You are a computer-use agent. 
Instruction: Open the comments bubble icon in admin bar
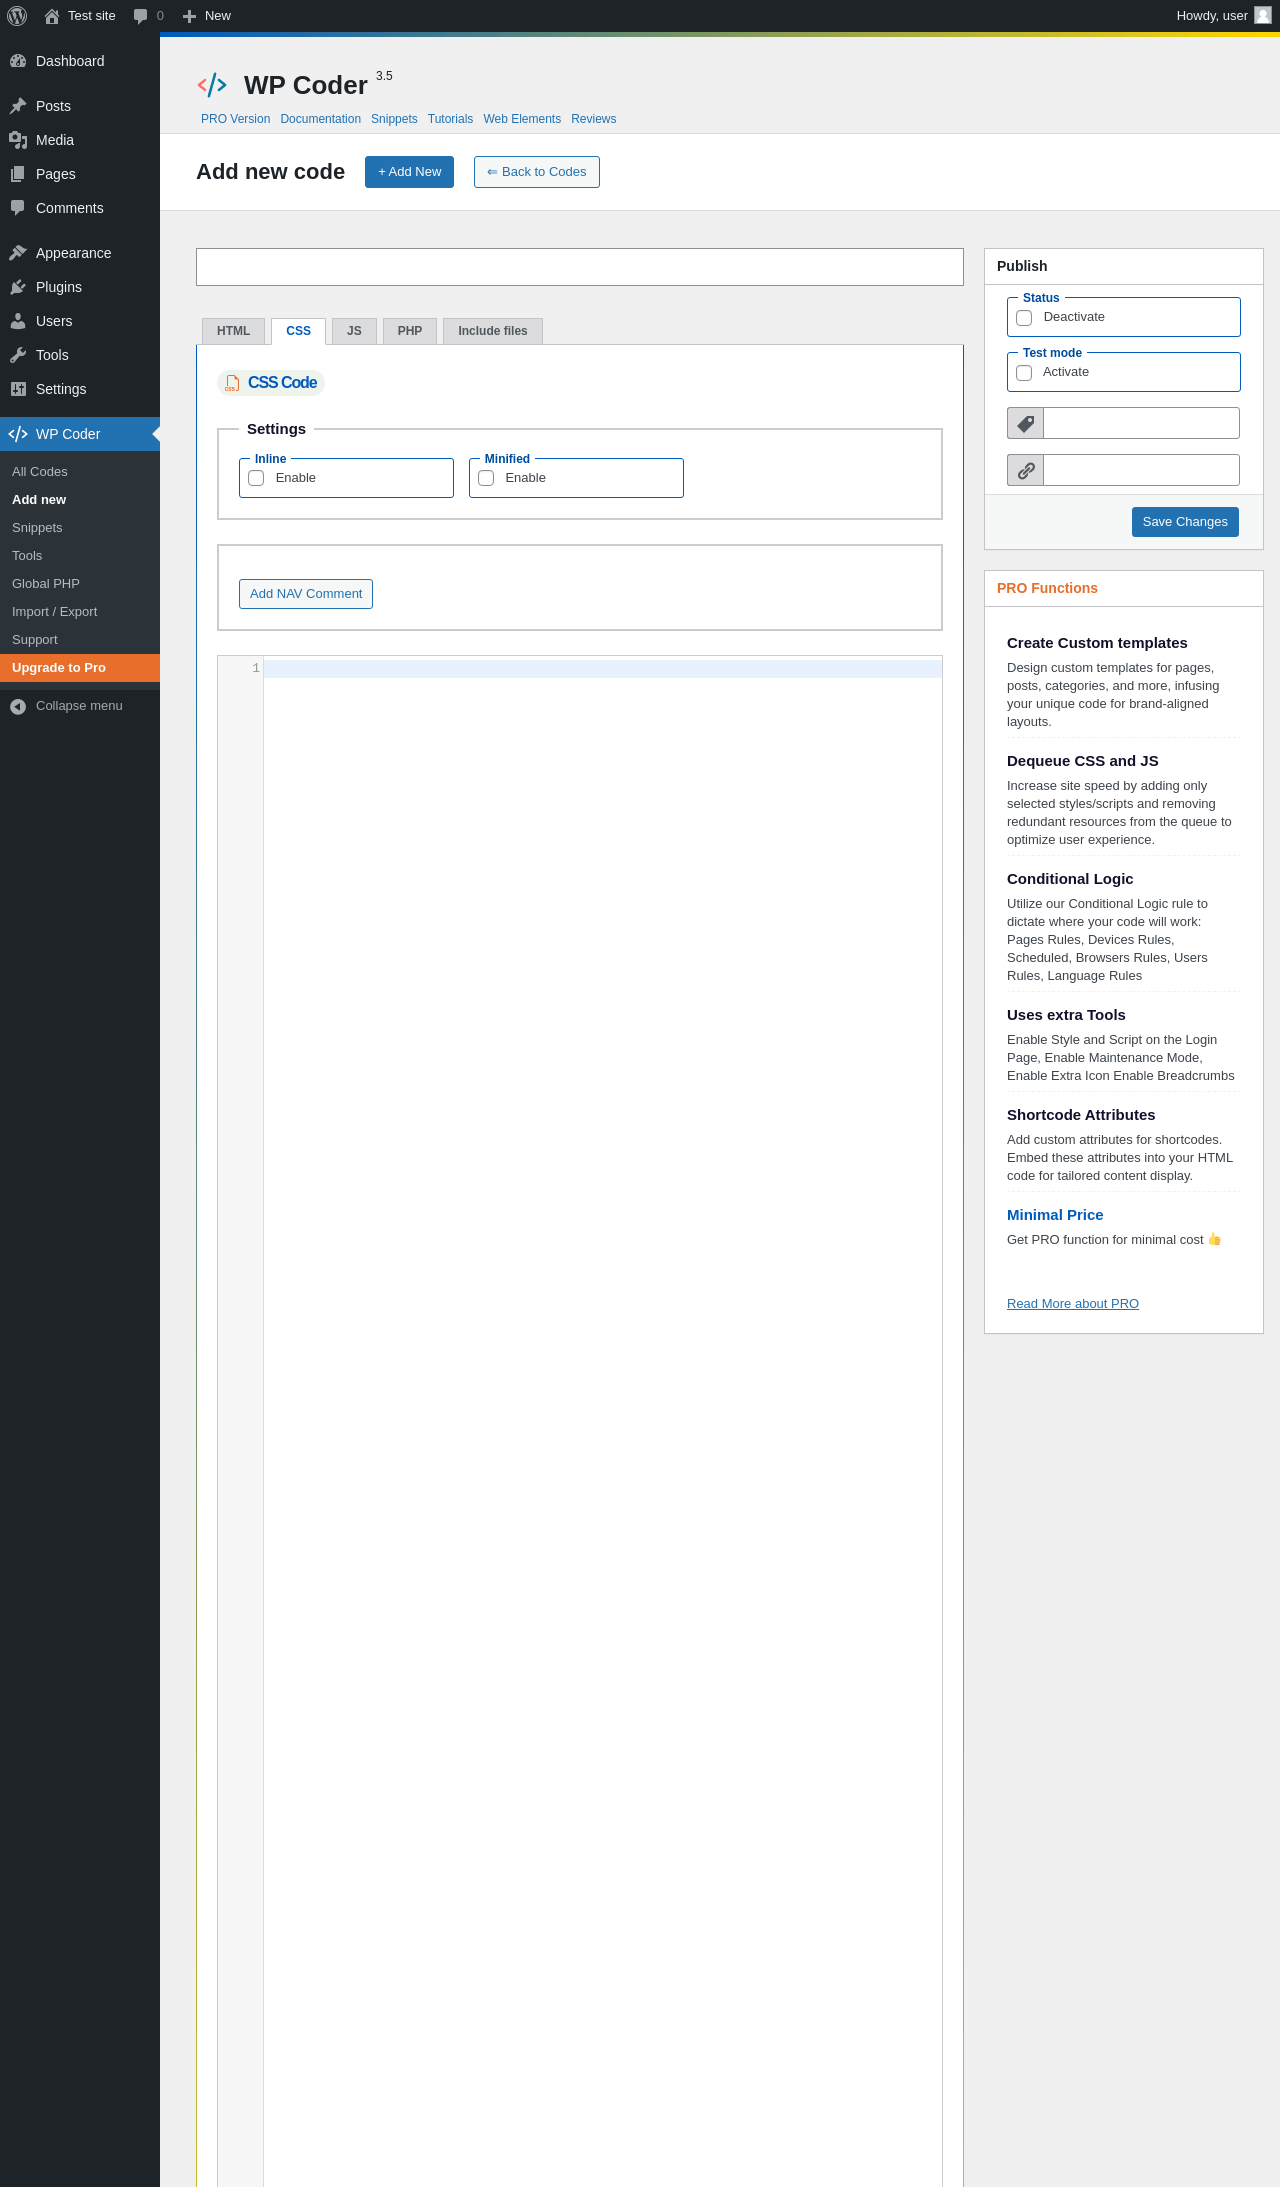pos(141,16)
